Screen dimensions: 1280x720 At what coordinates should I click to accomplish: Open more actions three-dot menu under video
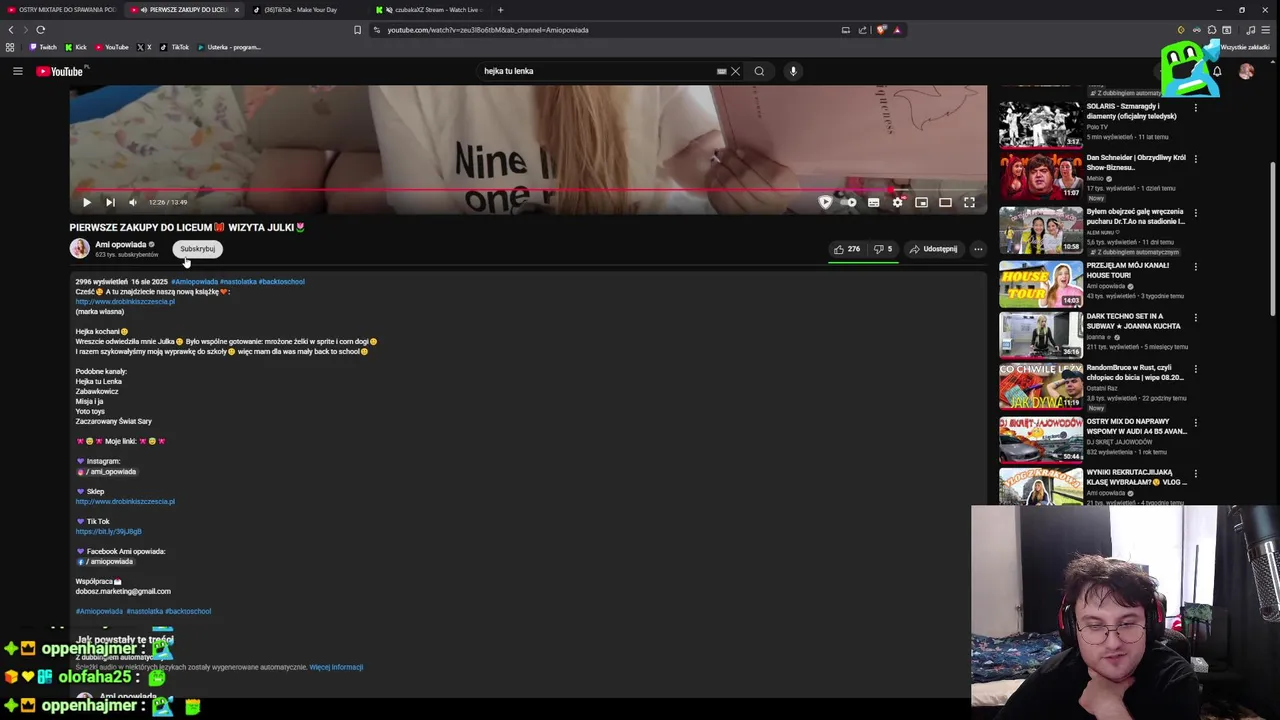tap(978, 249)
